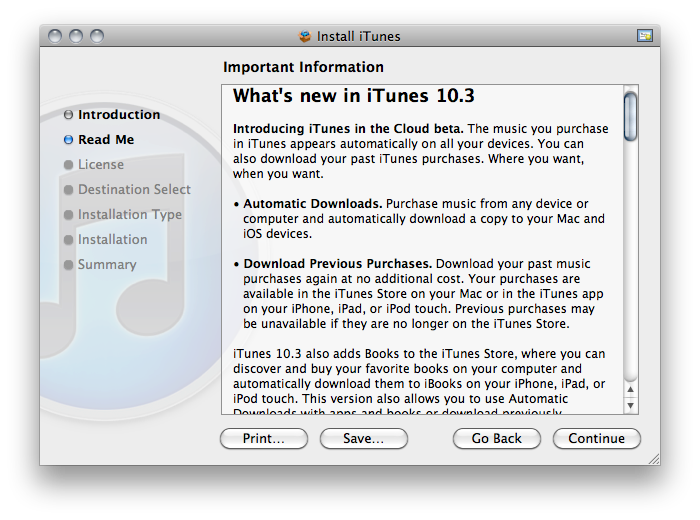
Task: Click the toolbar toggle icon at title bar right
Action: 645,36
